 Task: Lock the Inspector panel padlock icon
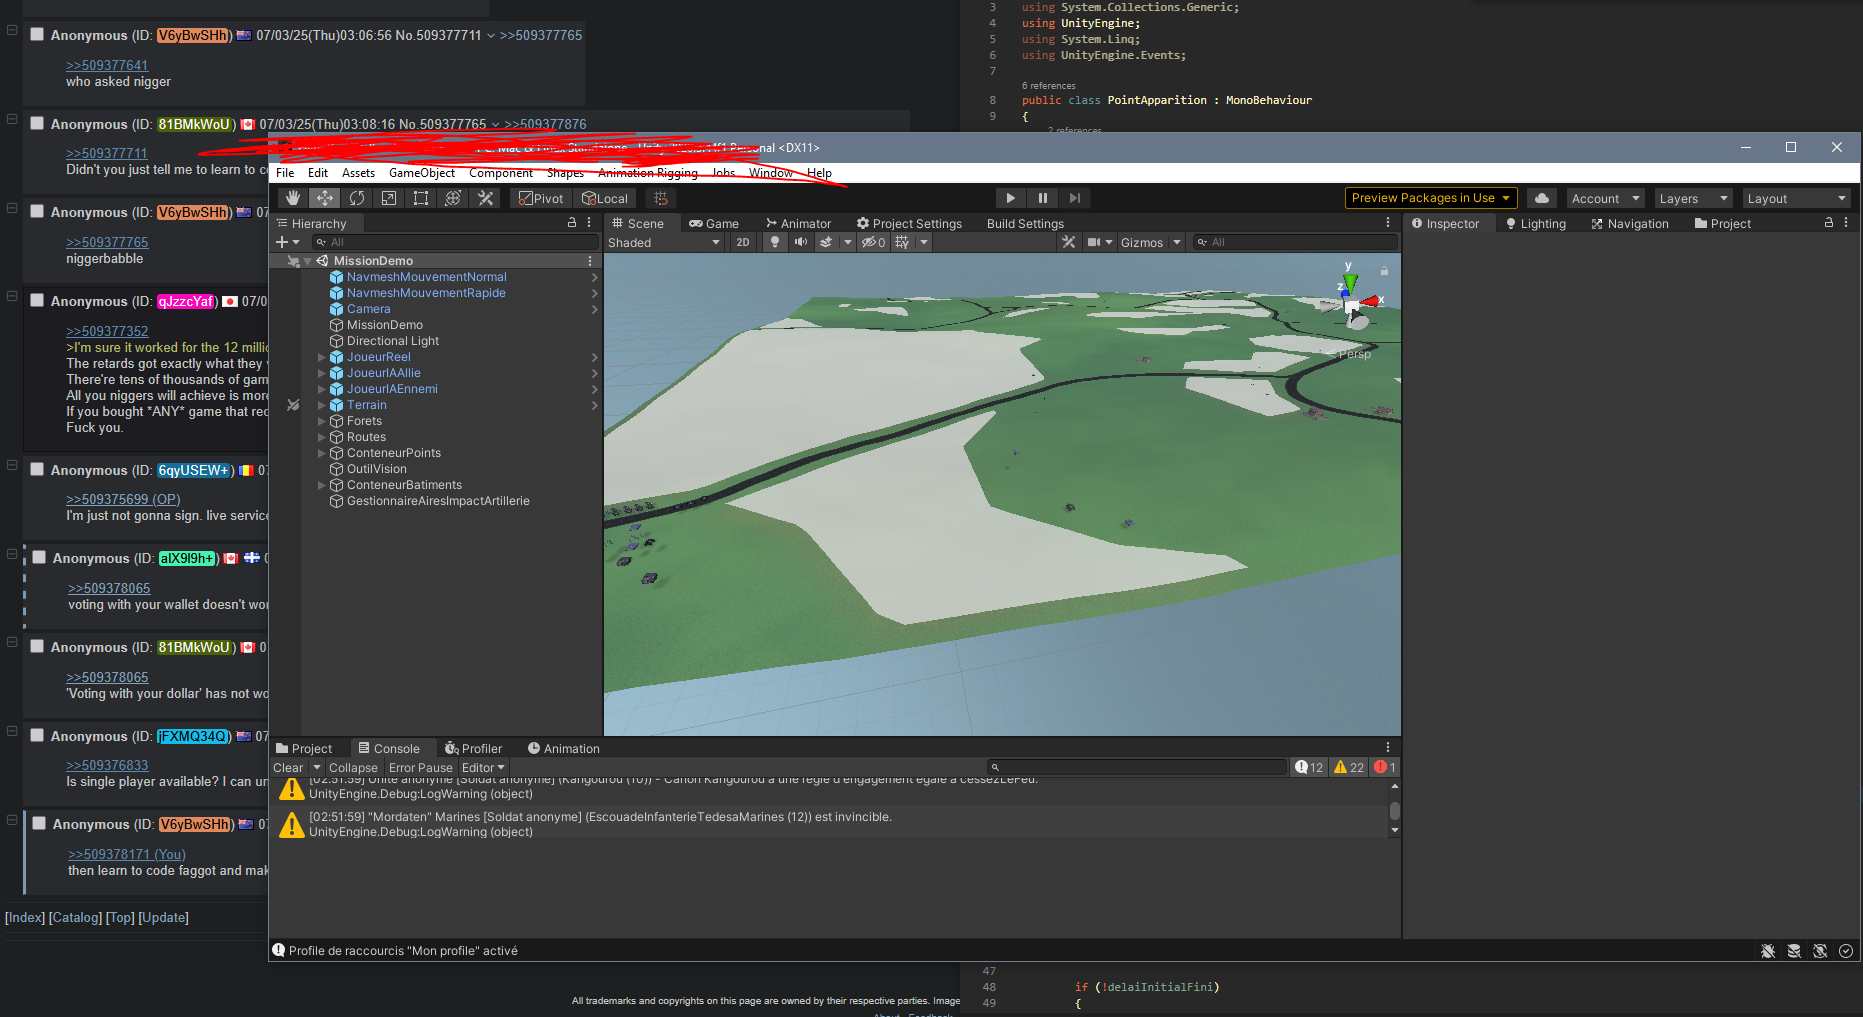tap(1829, 223)
